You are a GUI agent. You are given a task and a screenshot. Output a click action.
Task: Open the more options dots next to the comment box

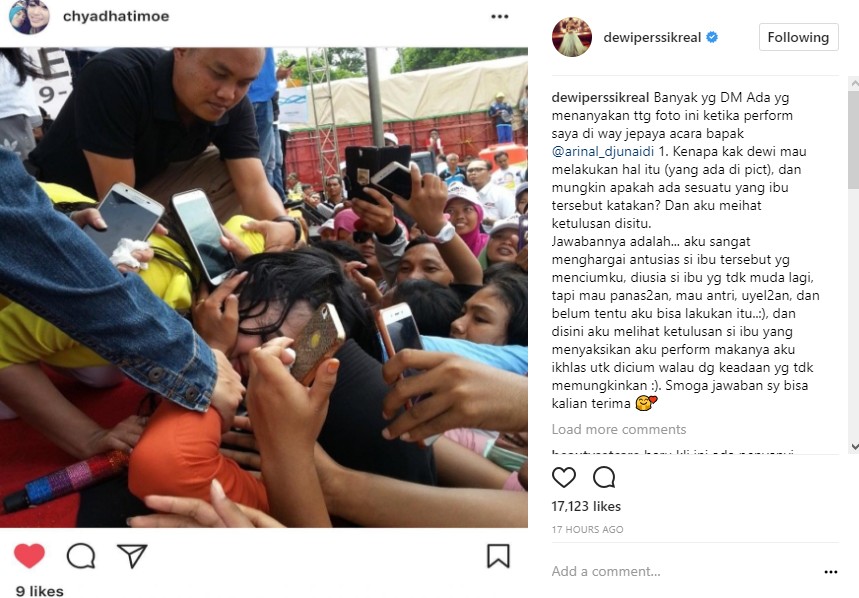point(831,572)
